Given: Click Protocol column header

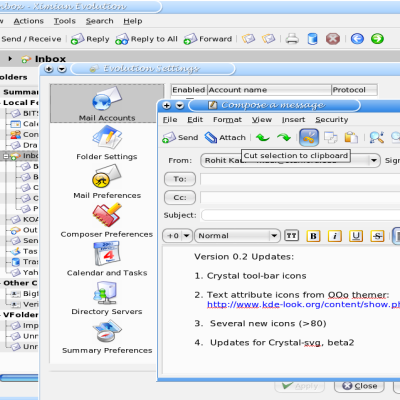Looking at the screenshot, I should point(354,90).
